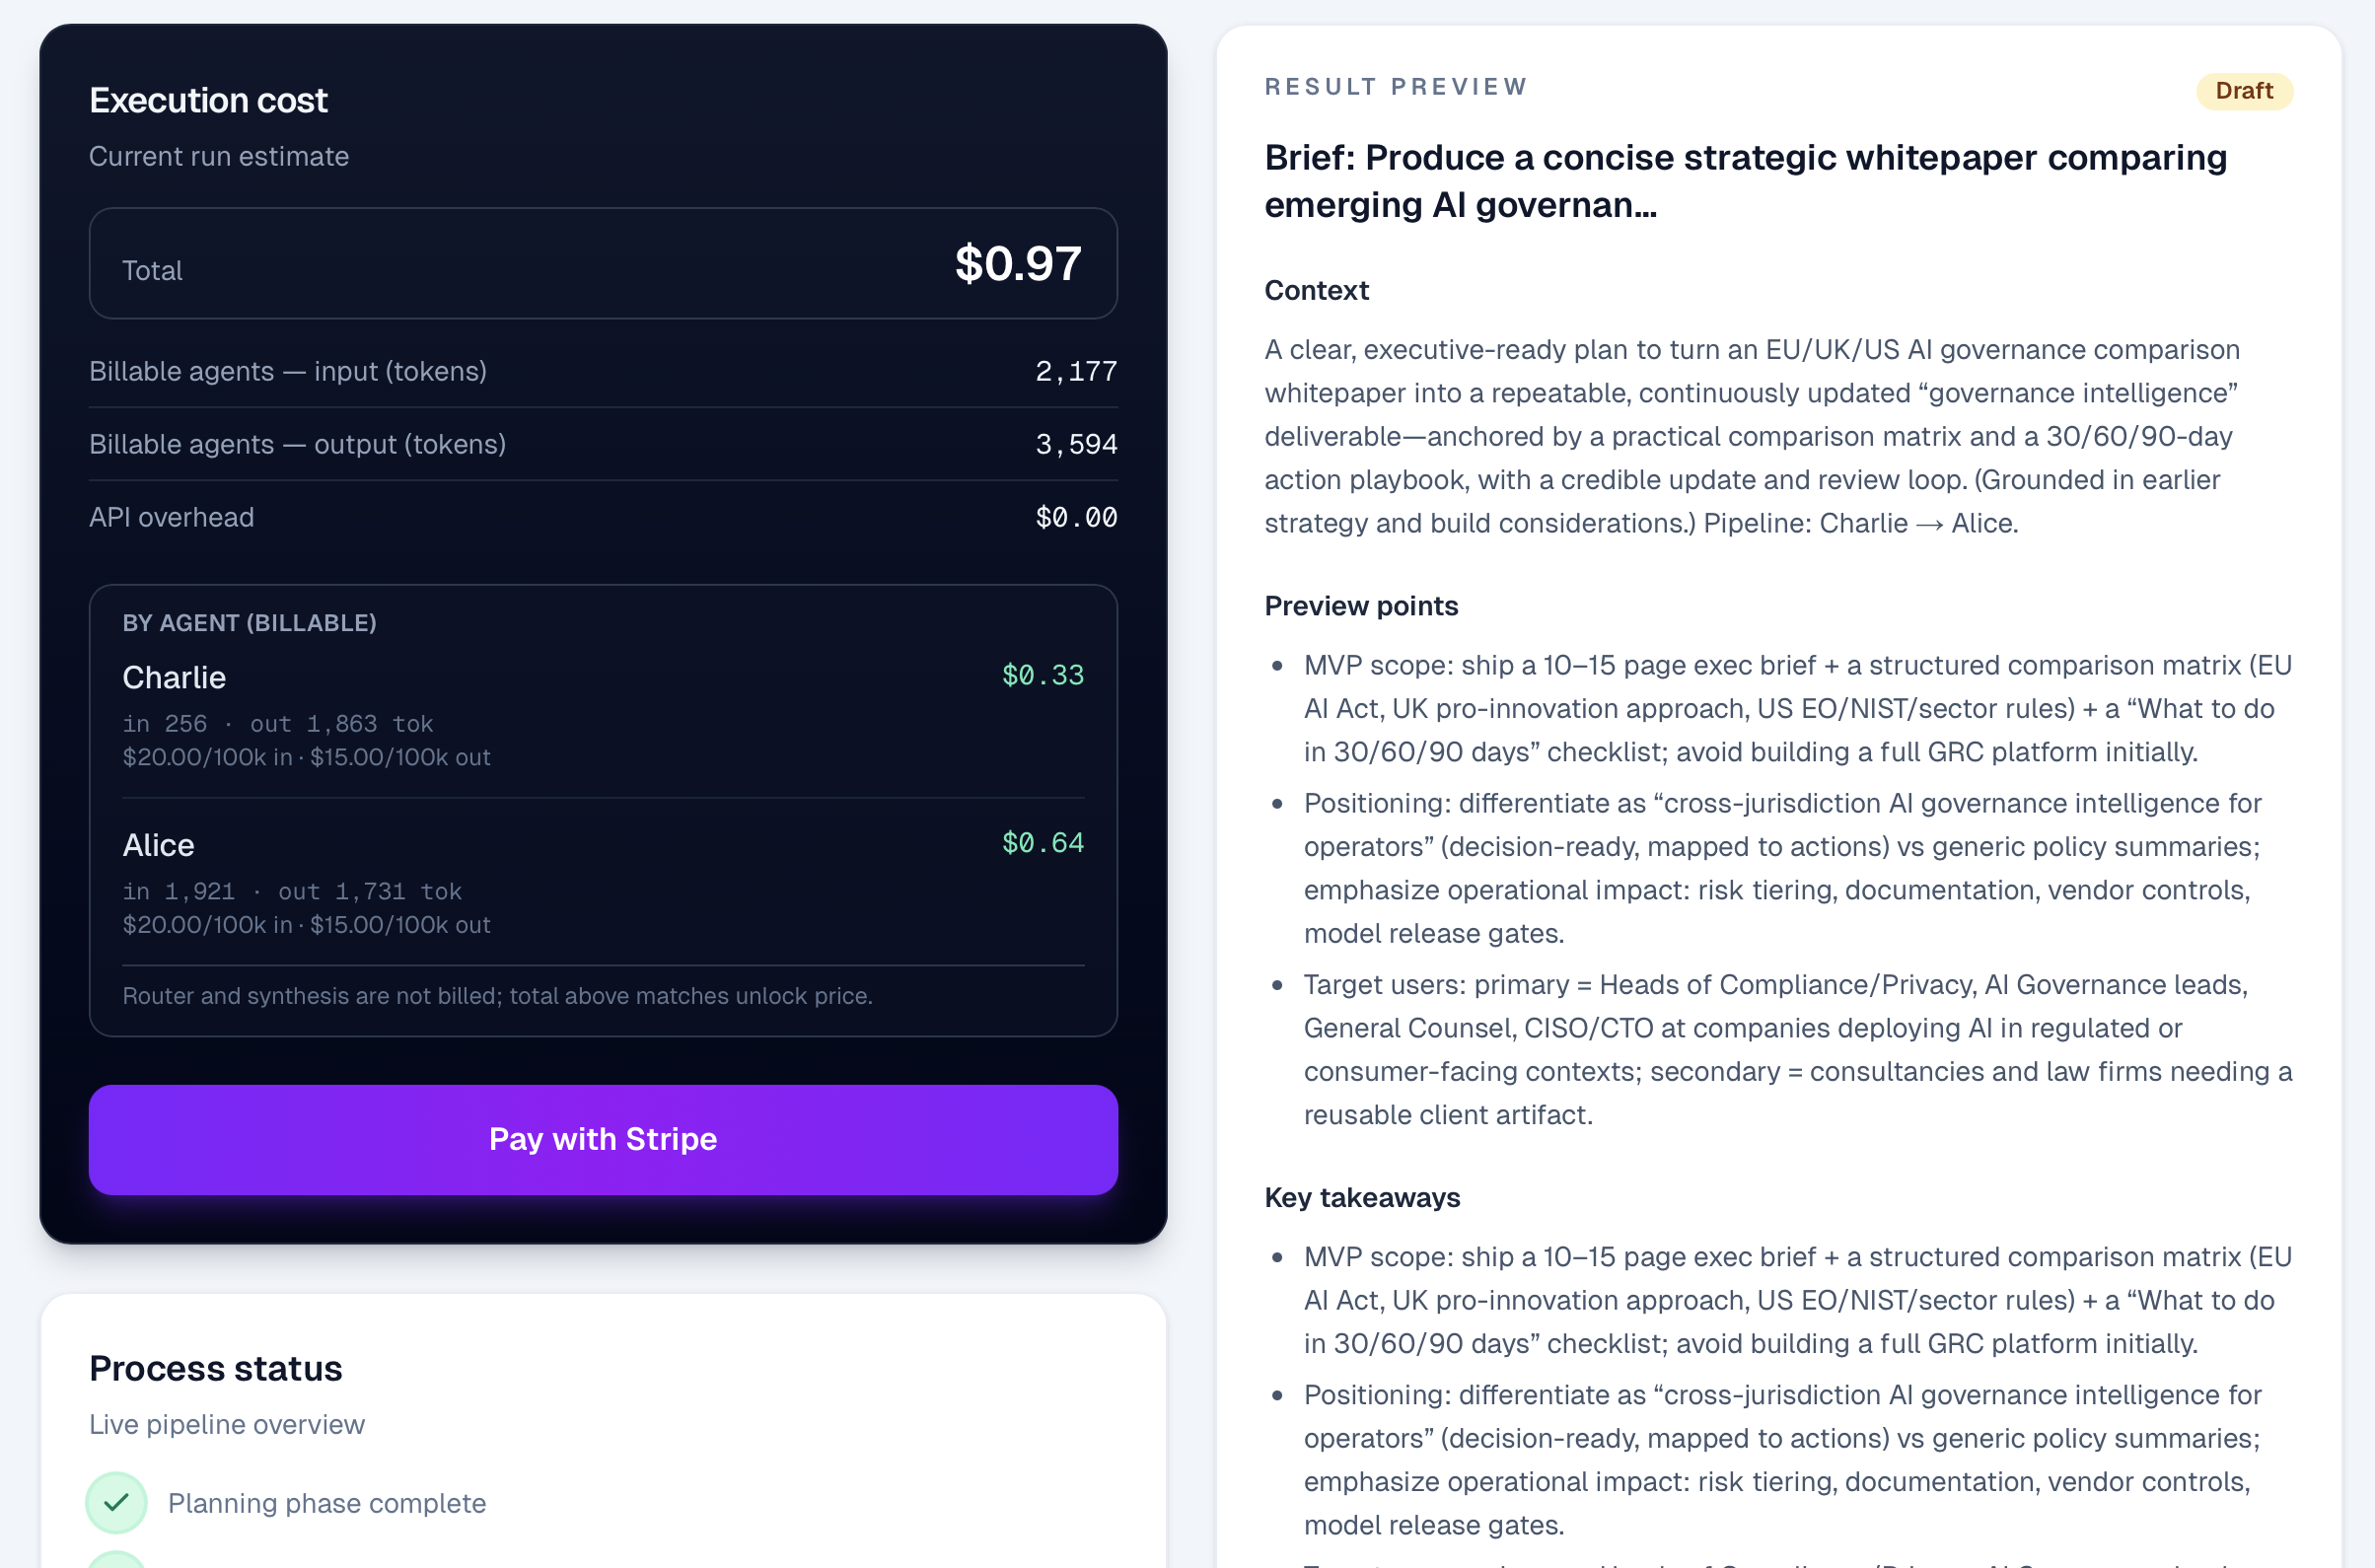Click the Draft status badge
The image size is (2375, 1568).
(2243, 91)
